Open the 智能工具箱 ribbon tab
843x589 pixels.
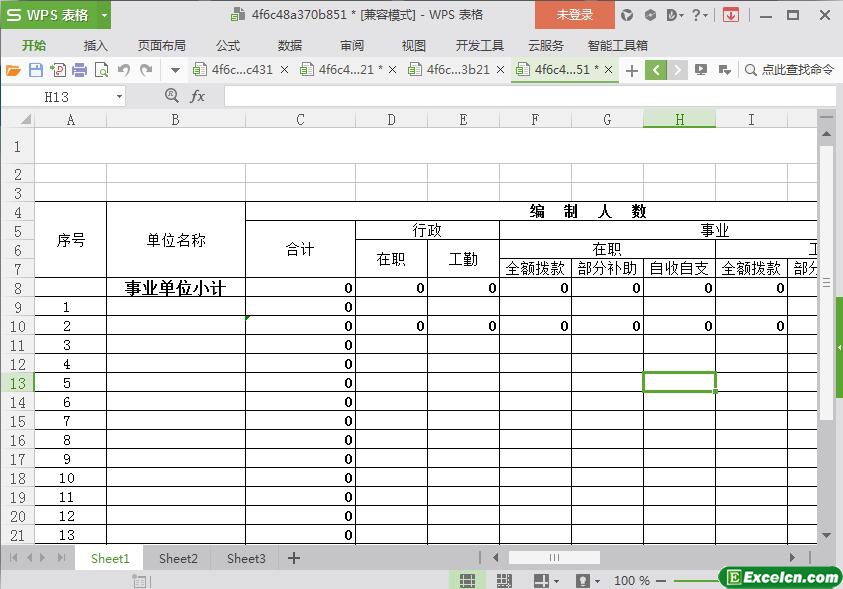pyautogui.click(x=618, y=46)
